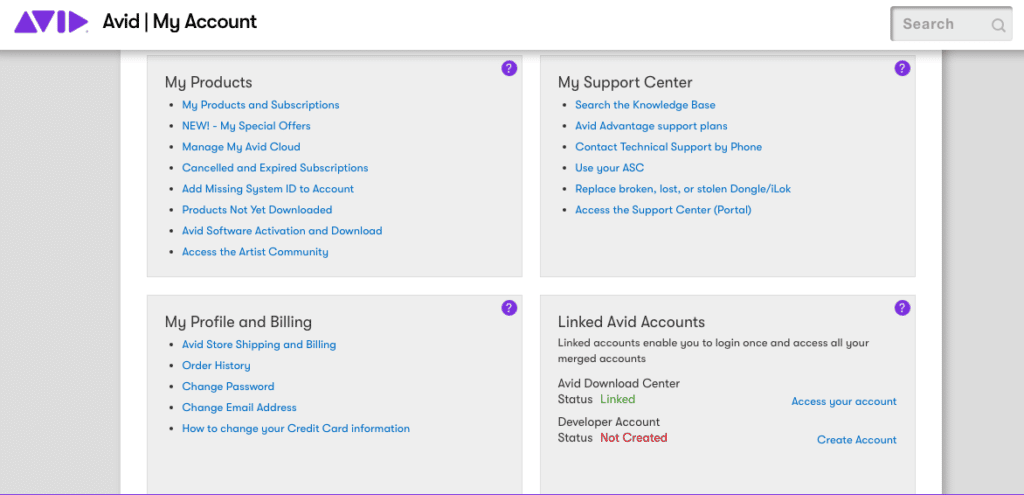The image size is (1024, 495).
Task: Open the help icon on My Support Center panel
Action: pos(902,68)
